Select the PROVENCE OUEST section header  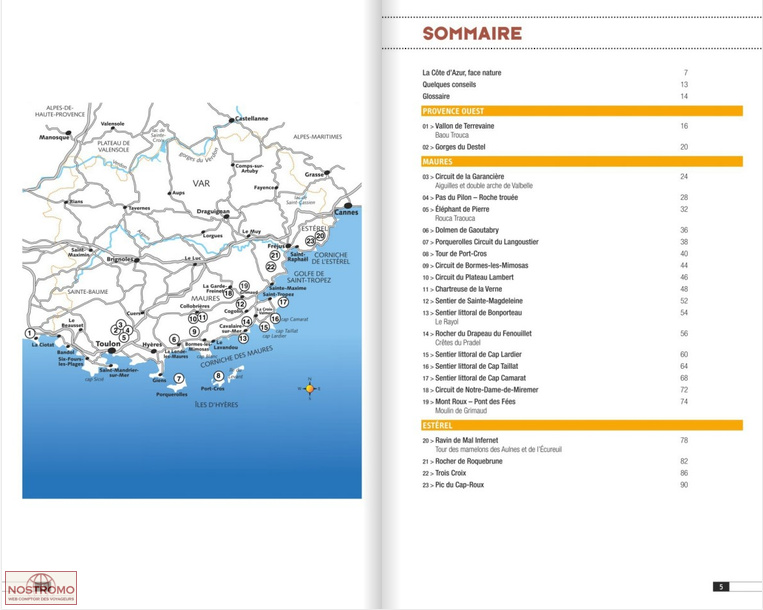[582, 111]
